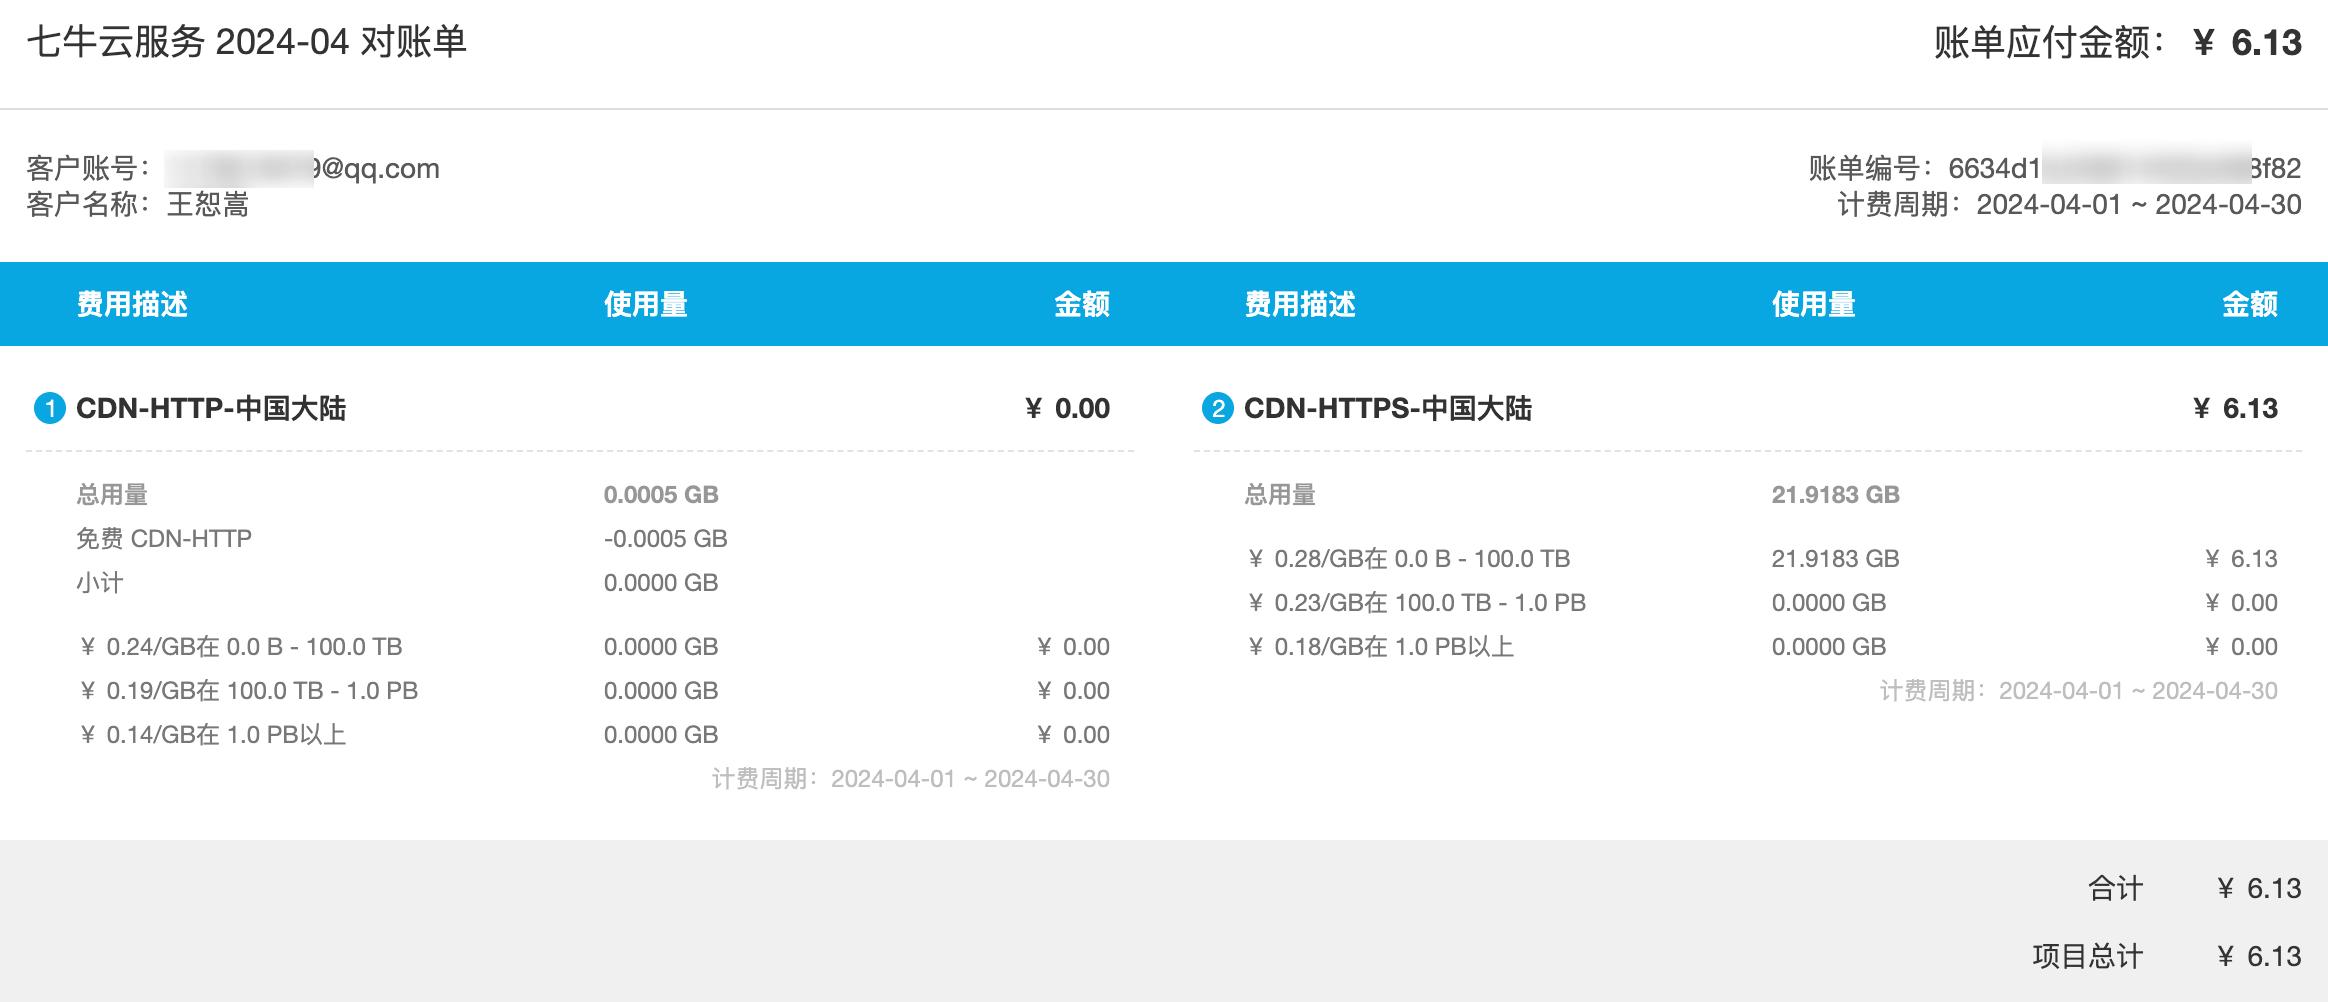Click the ¥ 0.00 amount in 0.24/GB row
Screen dimensions: 2328x1002
(x=1073, y=646)
